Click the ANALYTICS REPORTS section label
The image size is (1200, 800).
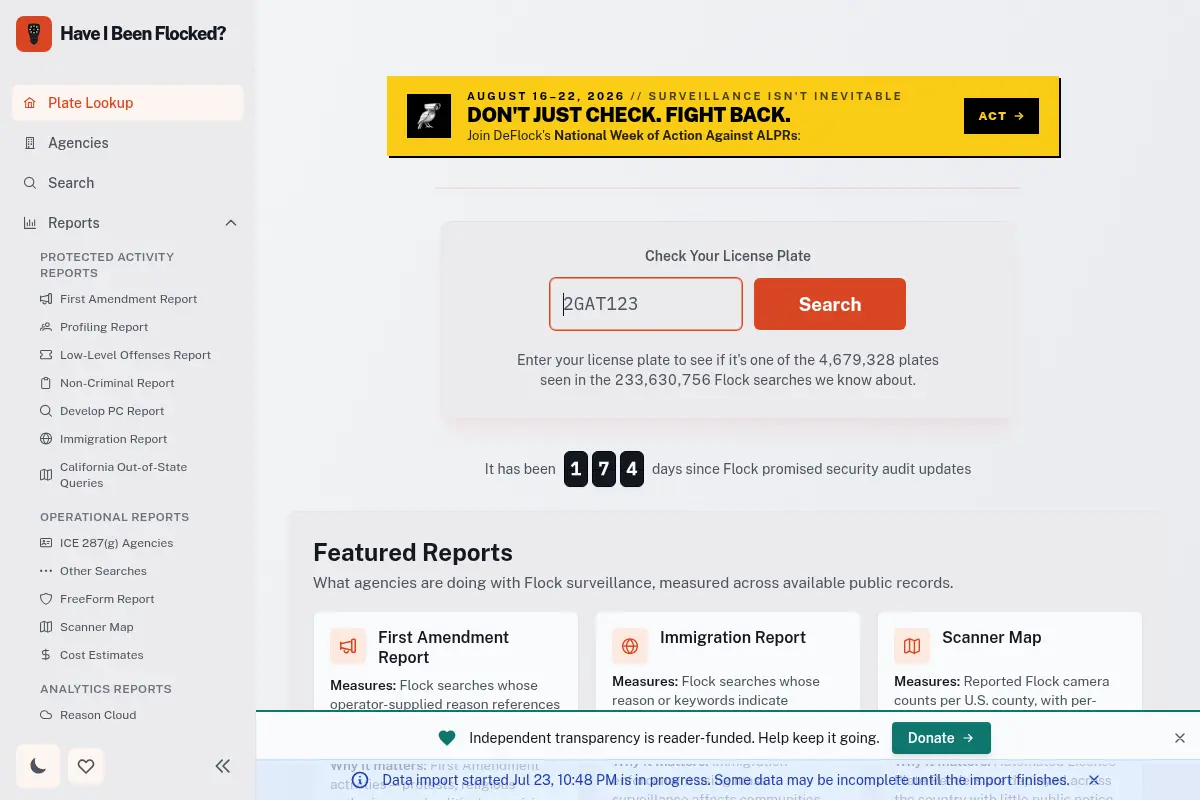pos(106,689)
